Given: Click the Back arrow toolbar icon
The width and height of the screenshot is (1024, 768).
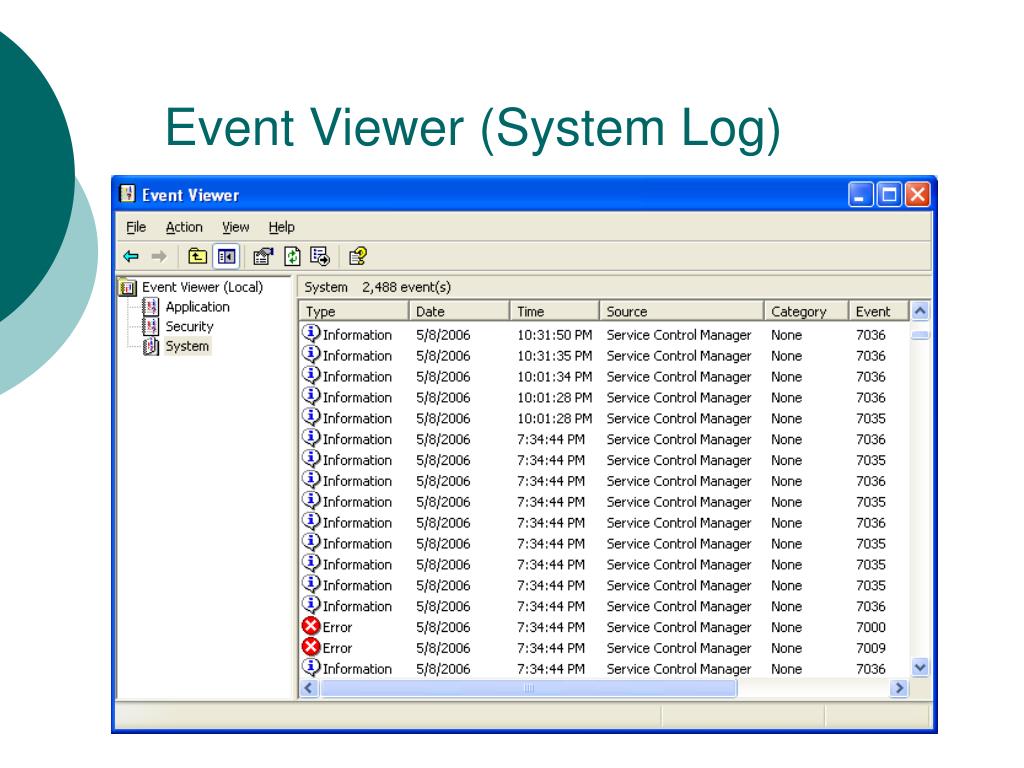Looking at the screenshot, I should pyautogui.click(x=131, y=257).
